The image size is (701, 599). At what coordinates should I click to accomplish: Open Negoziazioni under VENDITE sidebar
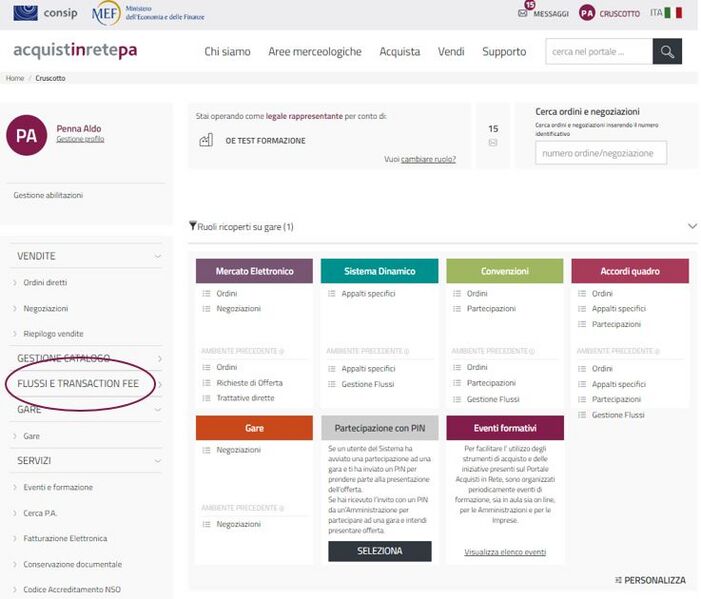[x=46, y=308]
